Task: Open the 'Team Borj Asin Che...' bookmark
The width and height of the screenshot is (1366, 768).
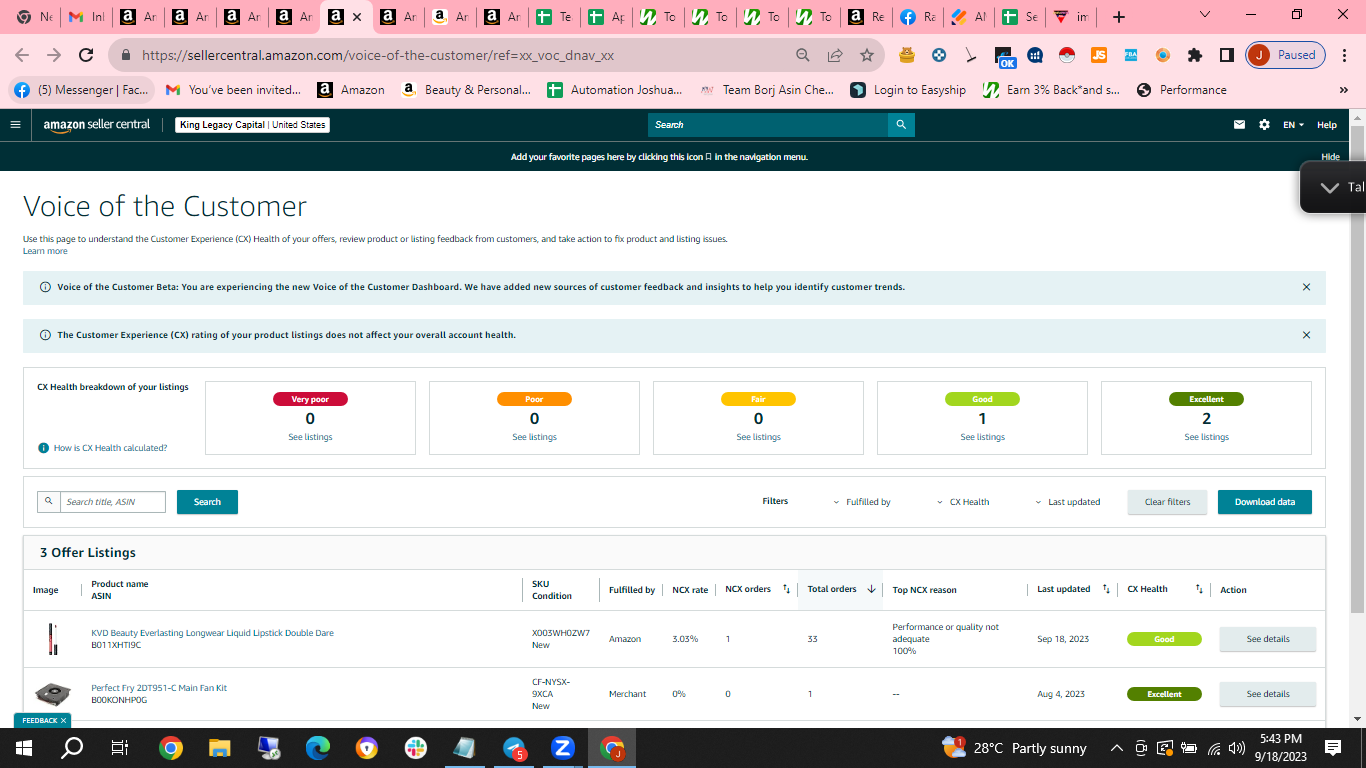Action: tap(767, 90)
